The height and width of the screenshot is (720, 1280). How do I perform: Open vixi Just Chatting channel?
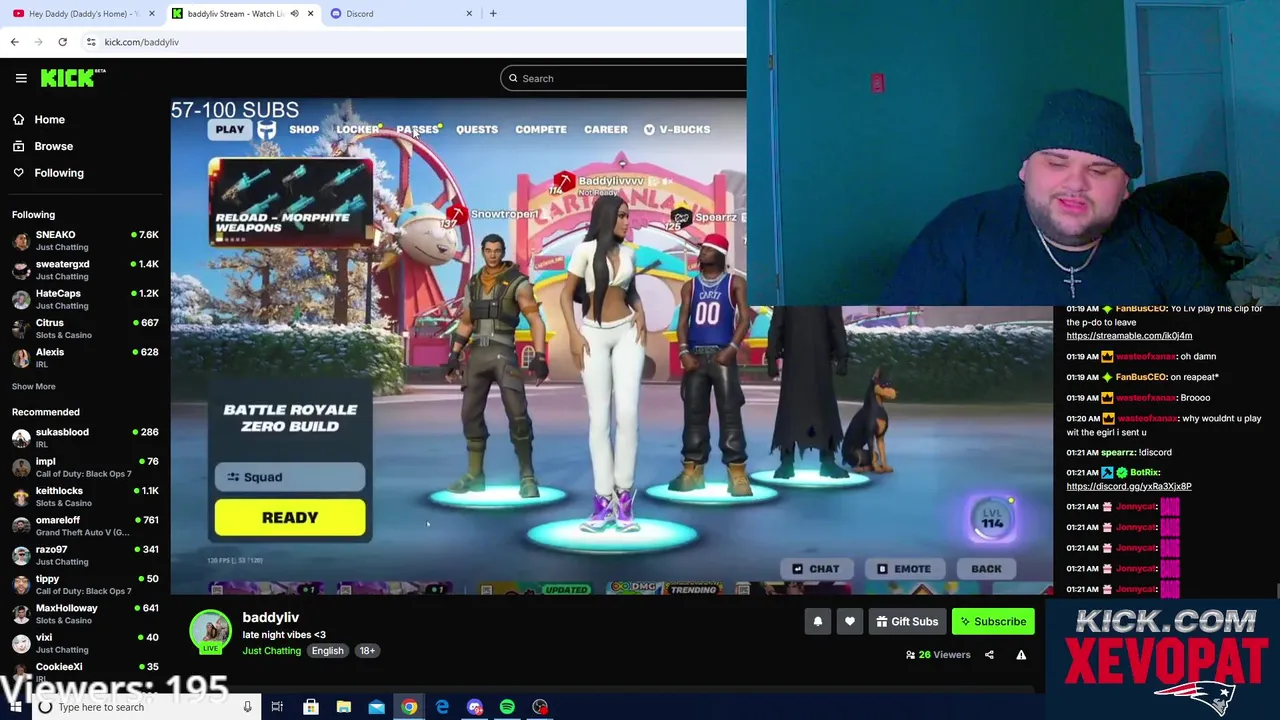click(x=85, y=643)
